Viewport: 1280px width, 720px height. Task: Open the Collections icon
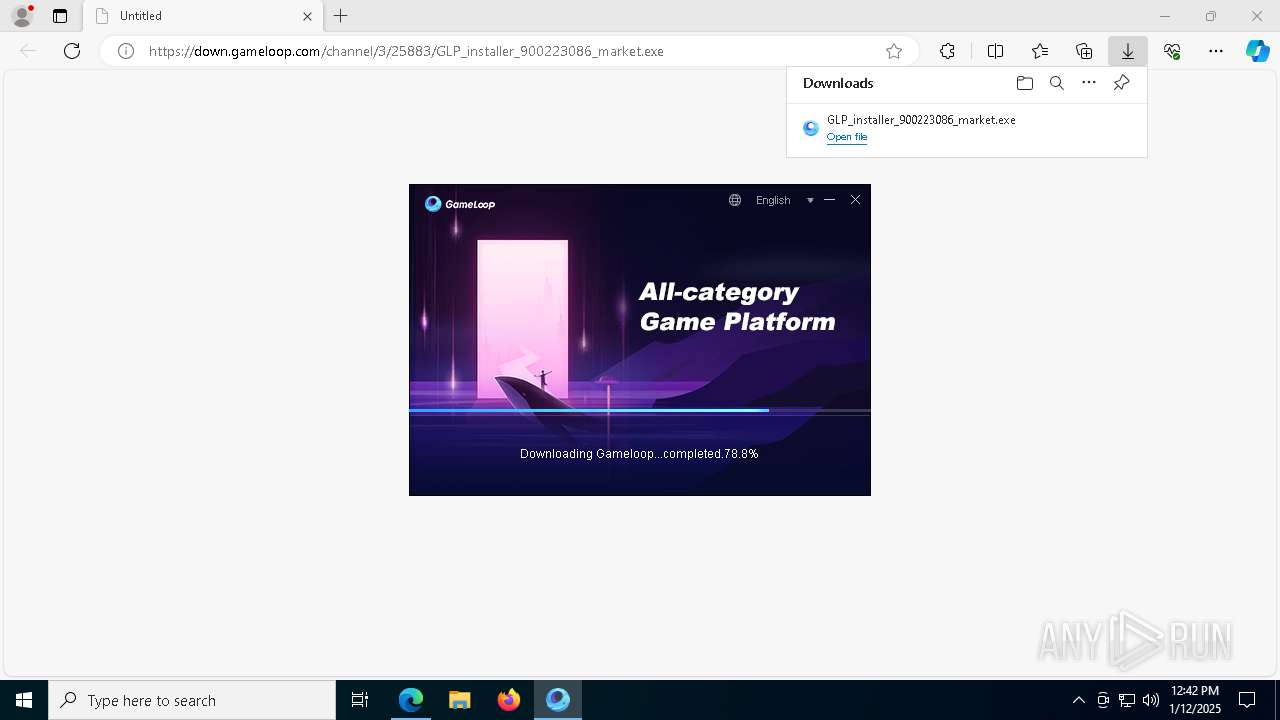[x=1084, y=51]
